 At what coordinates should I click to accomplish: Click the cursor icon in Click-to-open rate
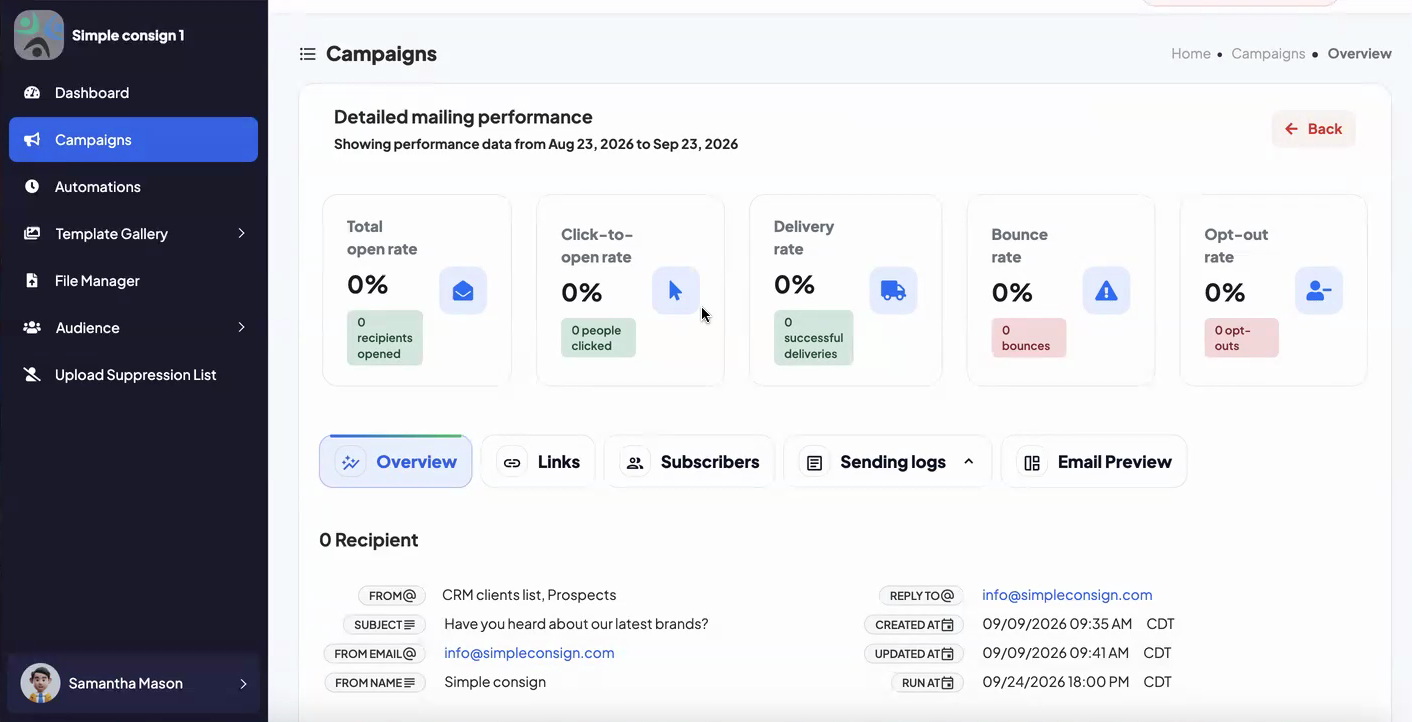(x=676, y=291)
